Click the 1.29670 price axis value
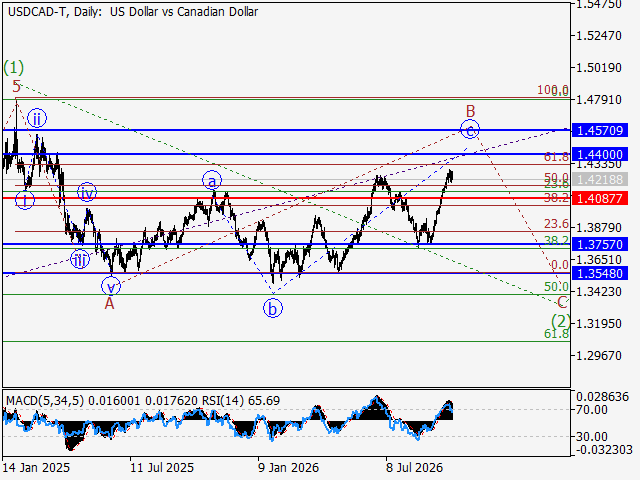This screenshot has height=480, width=640. [x=598, y=356]
